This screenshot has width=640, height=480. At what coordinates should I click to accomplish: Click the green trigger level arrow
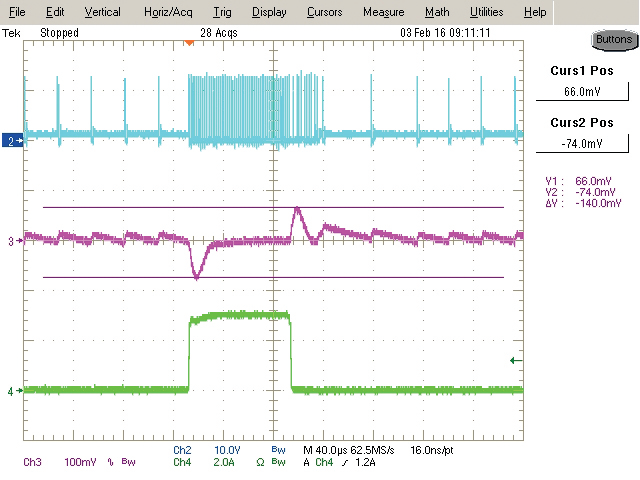pos(516,361)
